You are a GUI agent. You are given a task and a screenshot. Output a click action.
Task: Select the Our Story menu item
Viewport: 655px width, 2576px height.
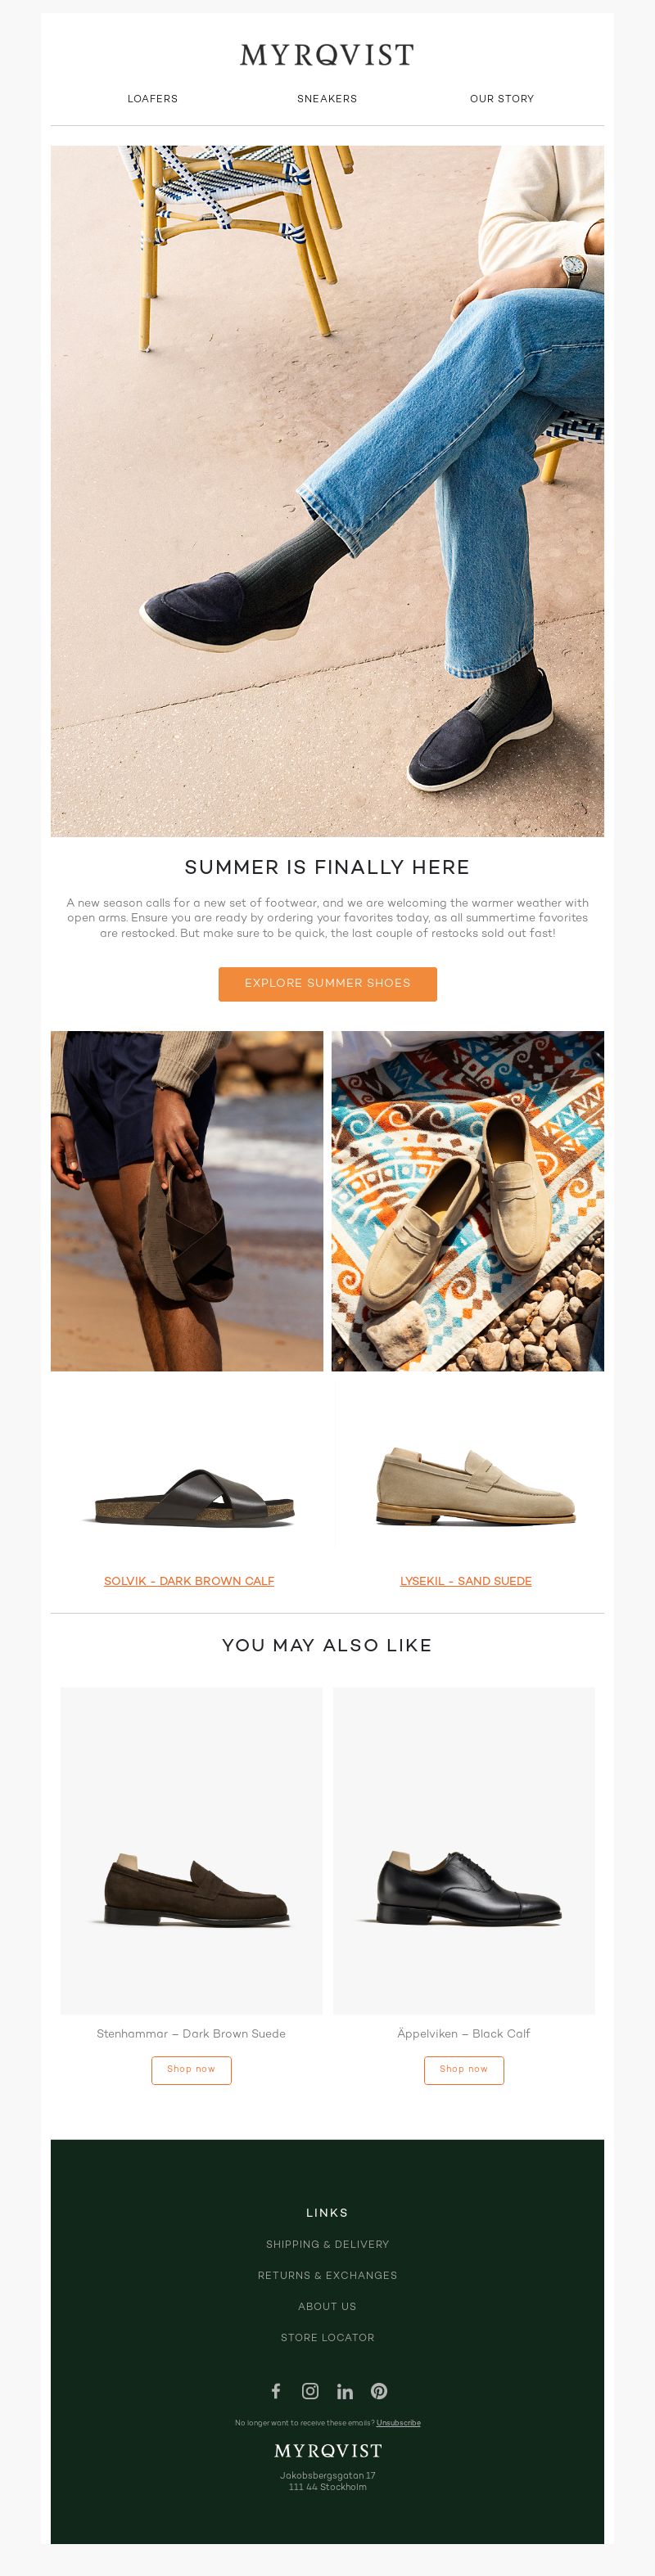tap(502, 99)
